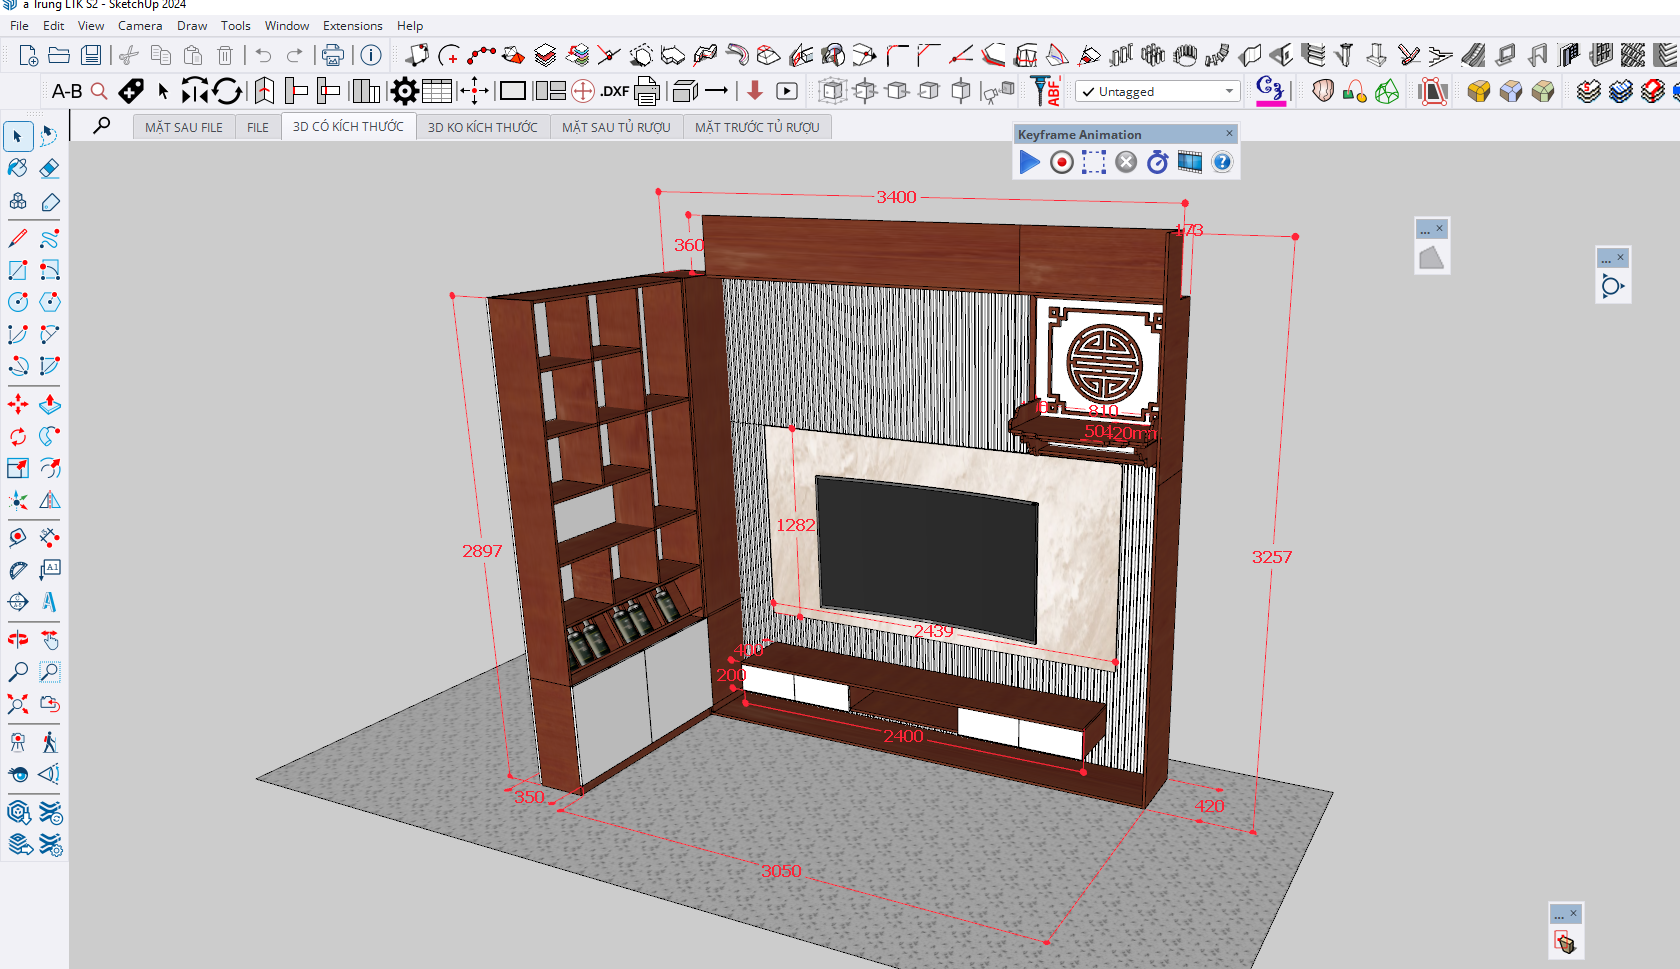This screenshot has width=1680, height=969.
Task: Click the Zoom Extents icon
Action: point(18,705)
